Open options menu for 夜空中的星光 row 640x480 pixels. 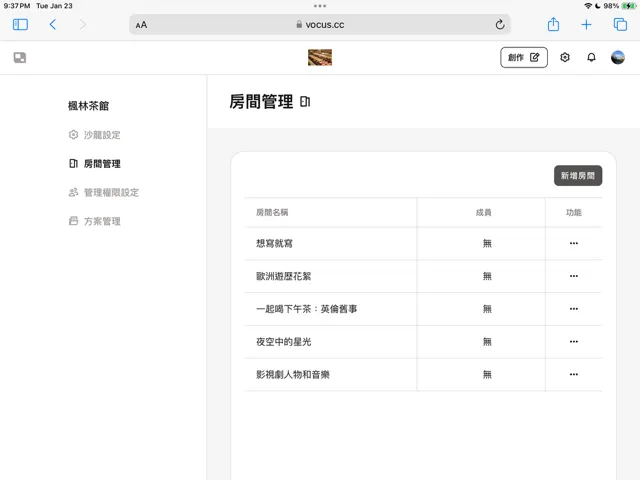pyautogui.click(x=573, y=342)
